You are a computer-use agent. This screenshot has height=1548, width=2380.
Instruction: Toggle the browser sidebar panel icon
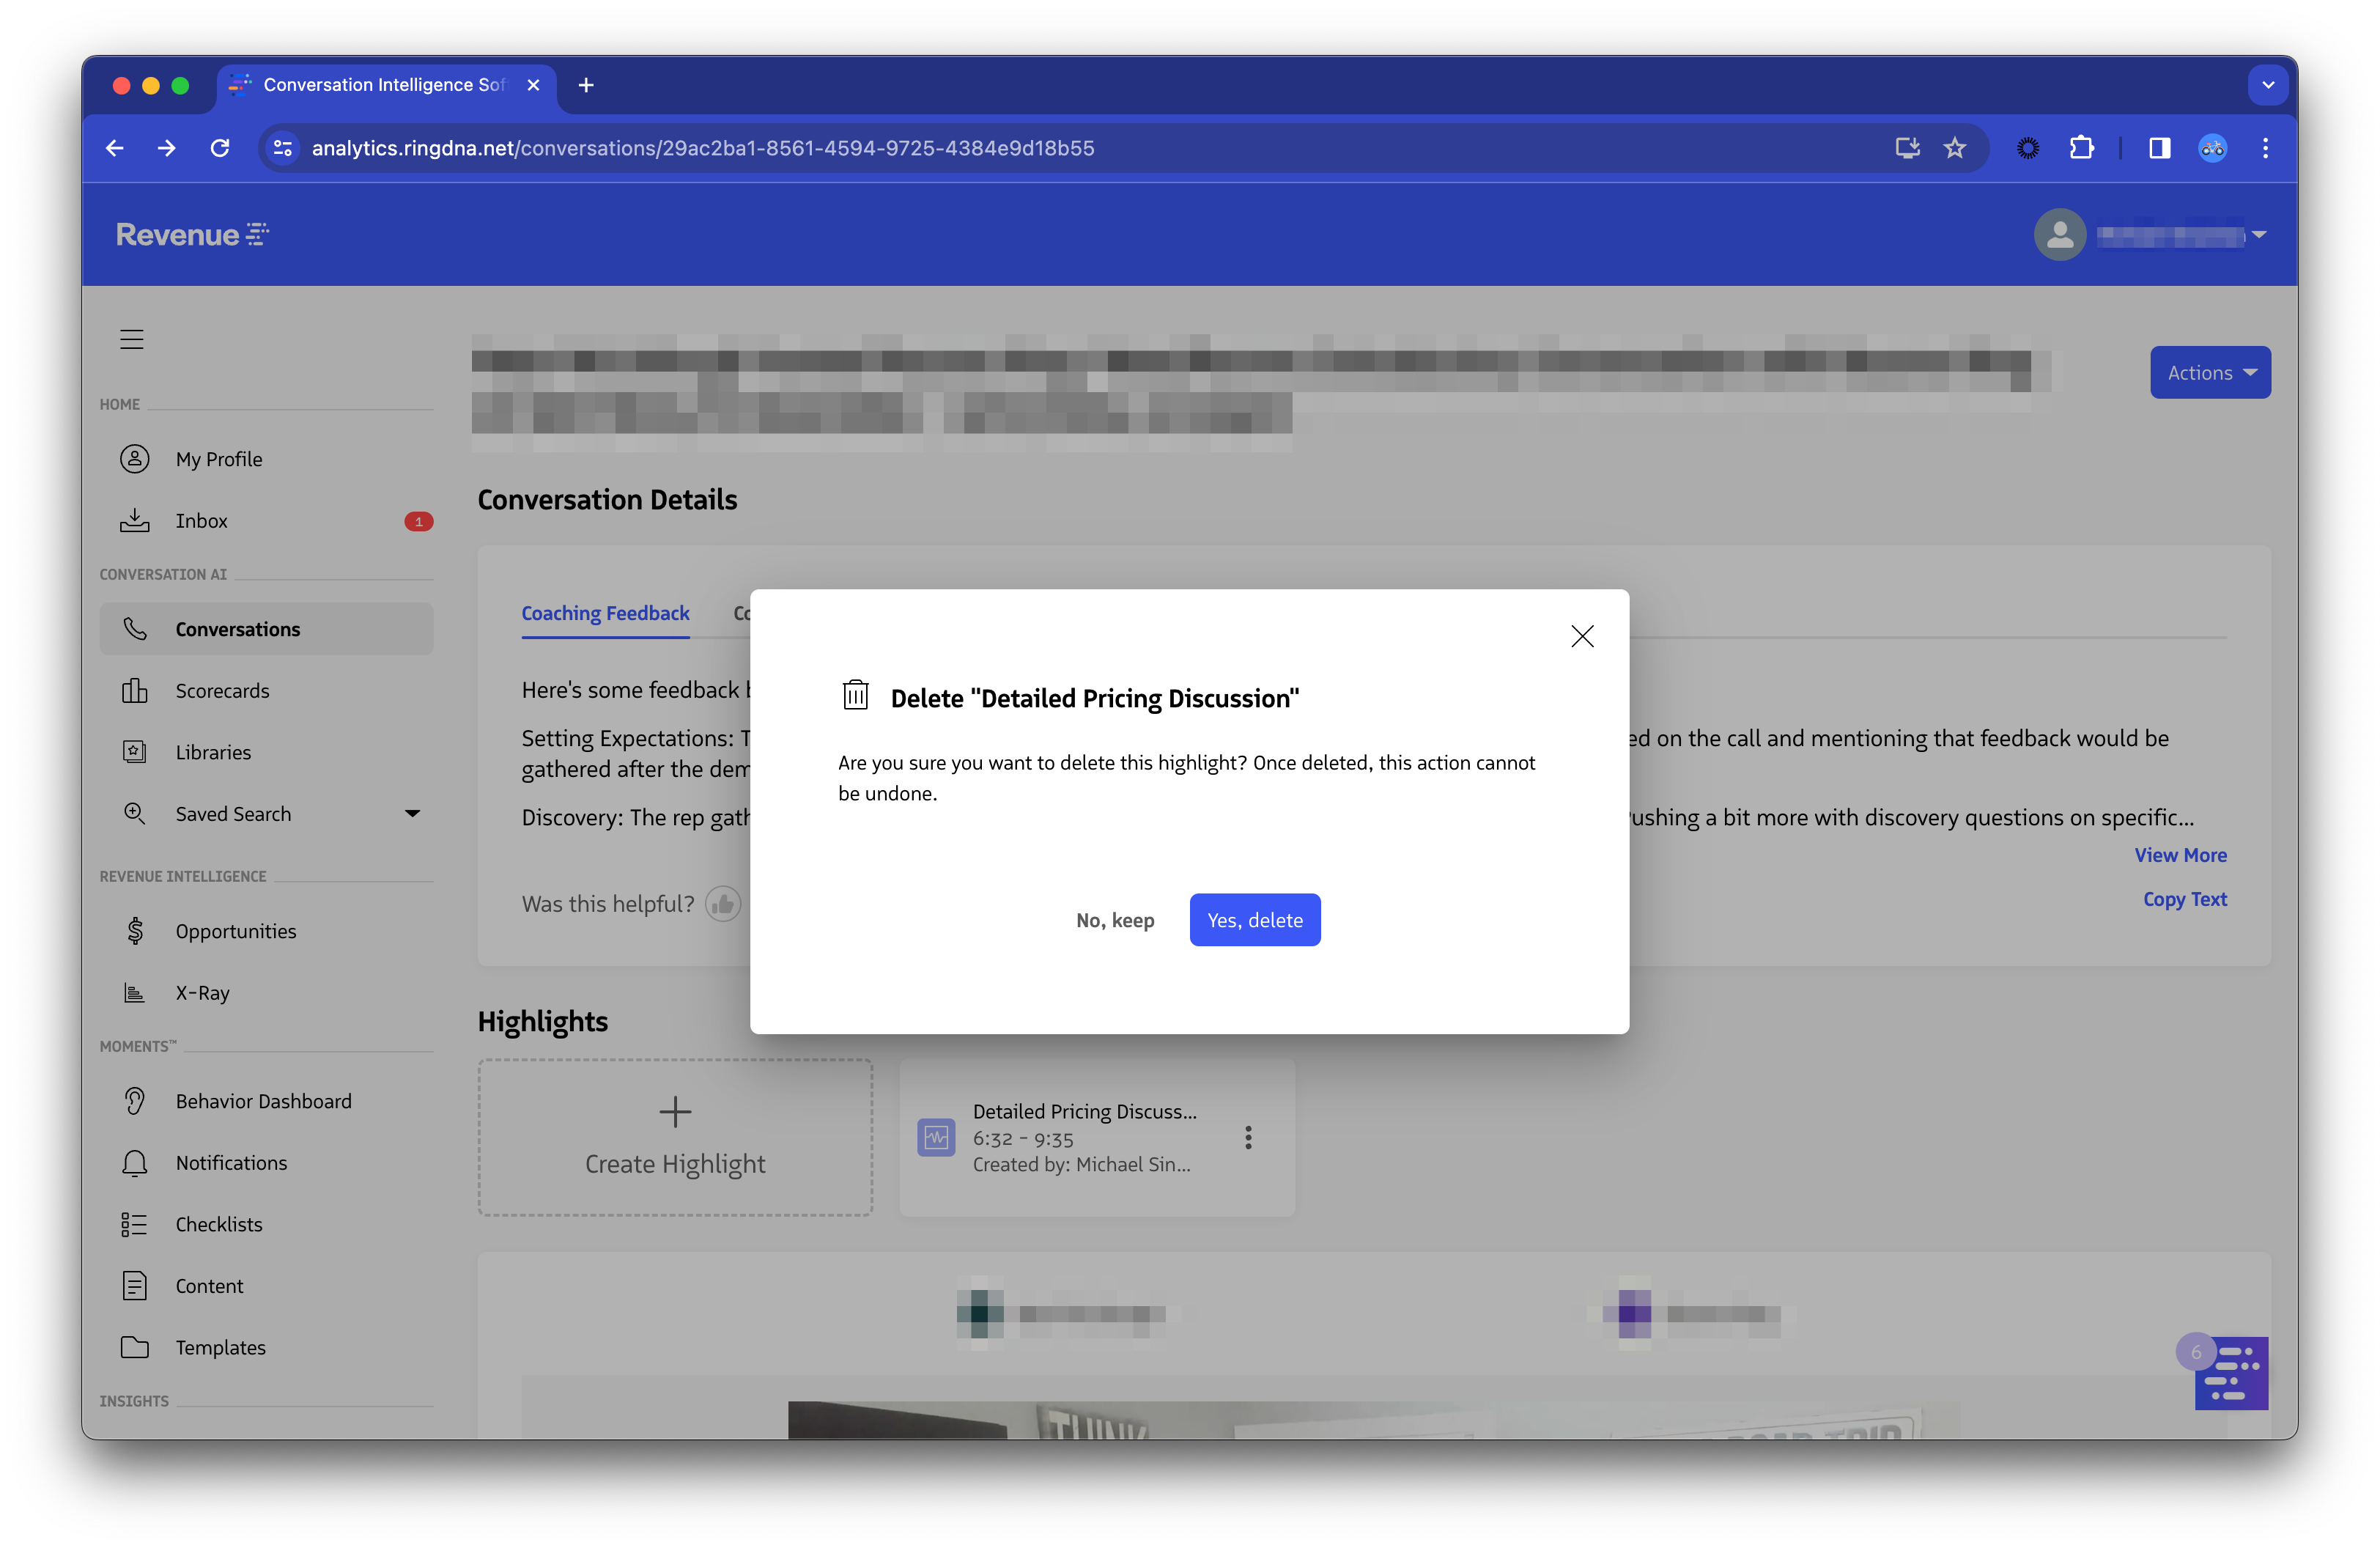tap(2159, 147)
